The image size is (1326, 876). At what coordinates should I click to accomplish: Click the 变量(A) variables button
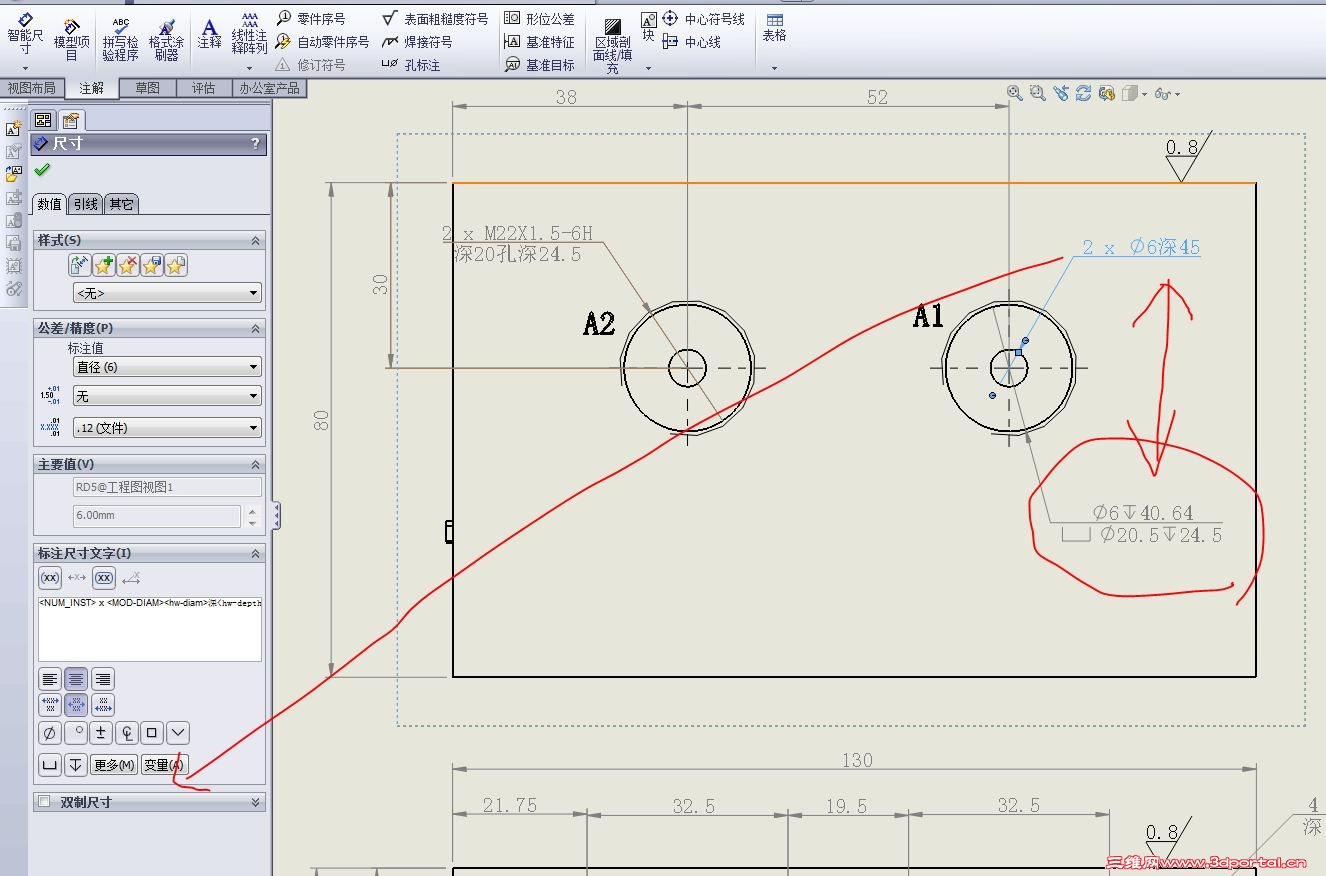coord(164,766)
